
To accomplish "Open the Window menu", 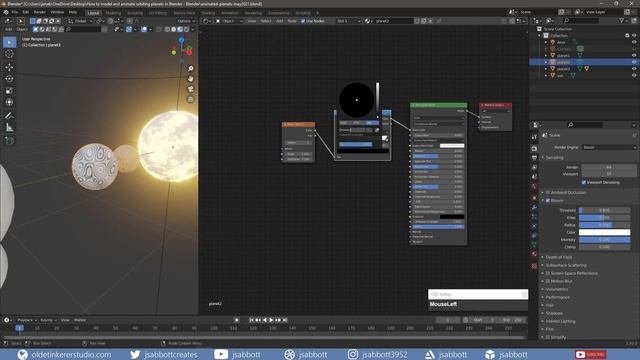I will point(57,12).
